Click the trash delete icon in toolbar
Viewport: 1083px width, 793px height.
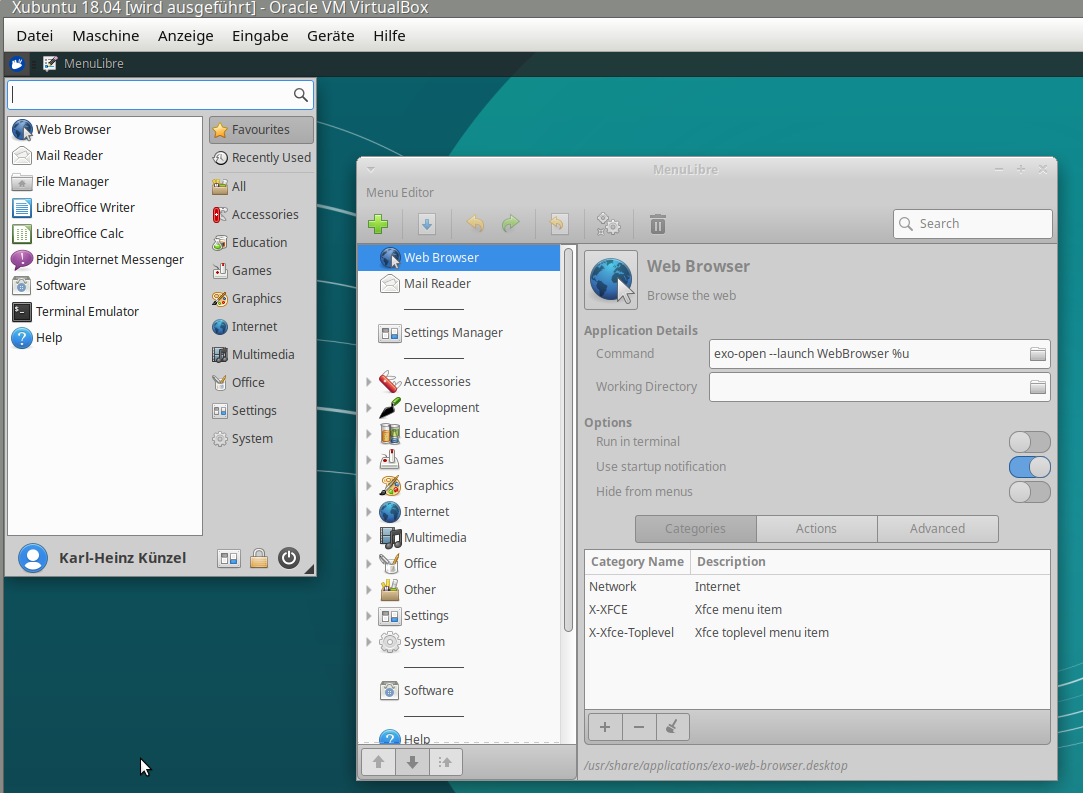point(657,224)
